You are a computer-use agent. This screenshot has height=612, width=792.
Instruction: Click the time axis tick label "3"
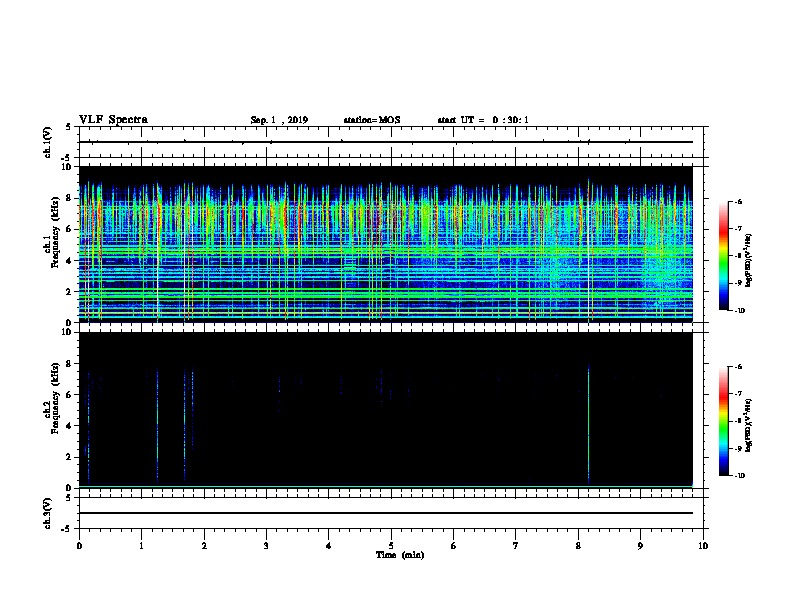coord(266,546)
